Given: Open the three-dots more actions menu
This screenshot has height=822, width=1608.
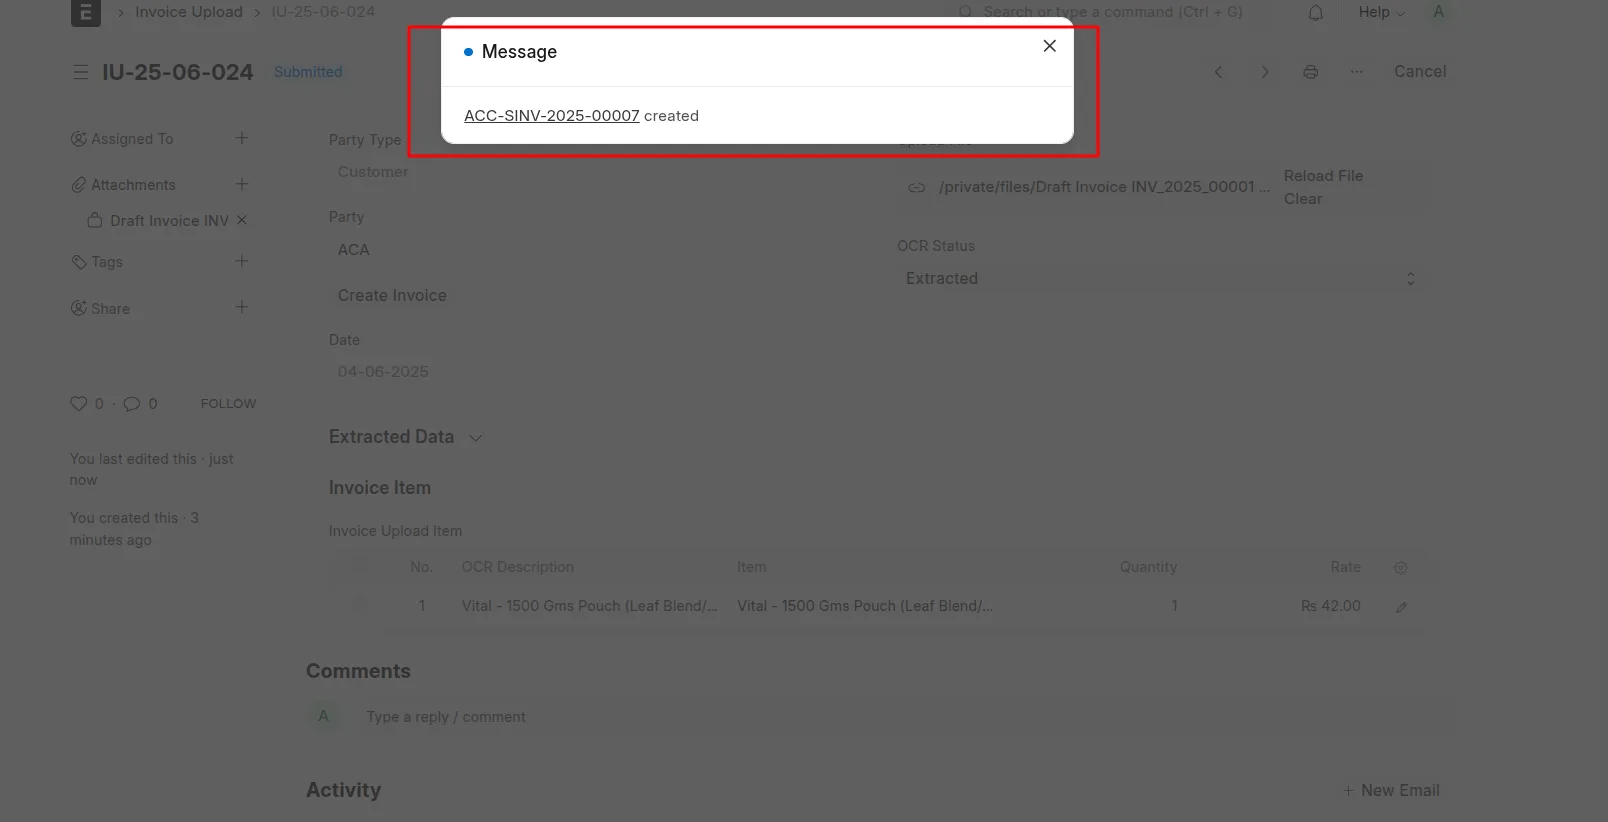Looking at the screenshot, I should tap(1356, 72).
